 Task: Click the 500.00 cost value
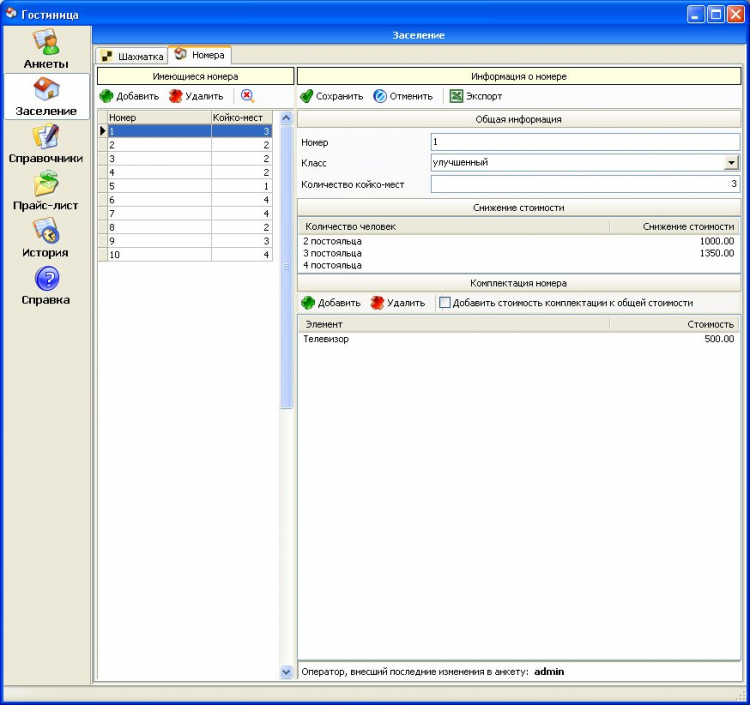coord(719,339)
